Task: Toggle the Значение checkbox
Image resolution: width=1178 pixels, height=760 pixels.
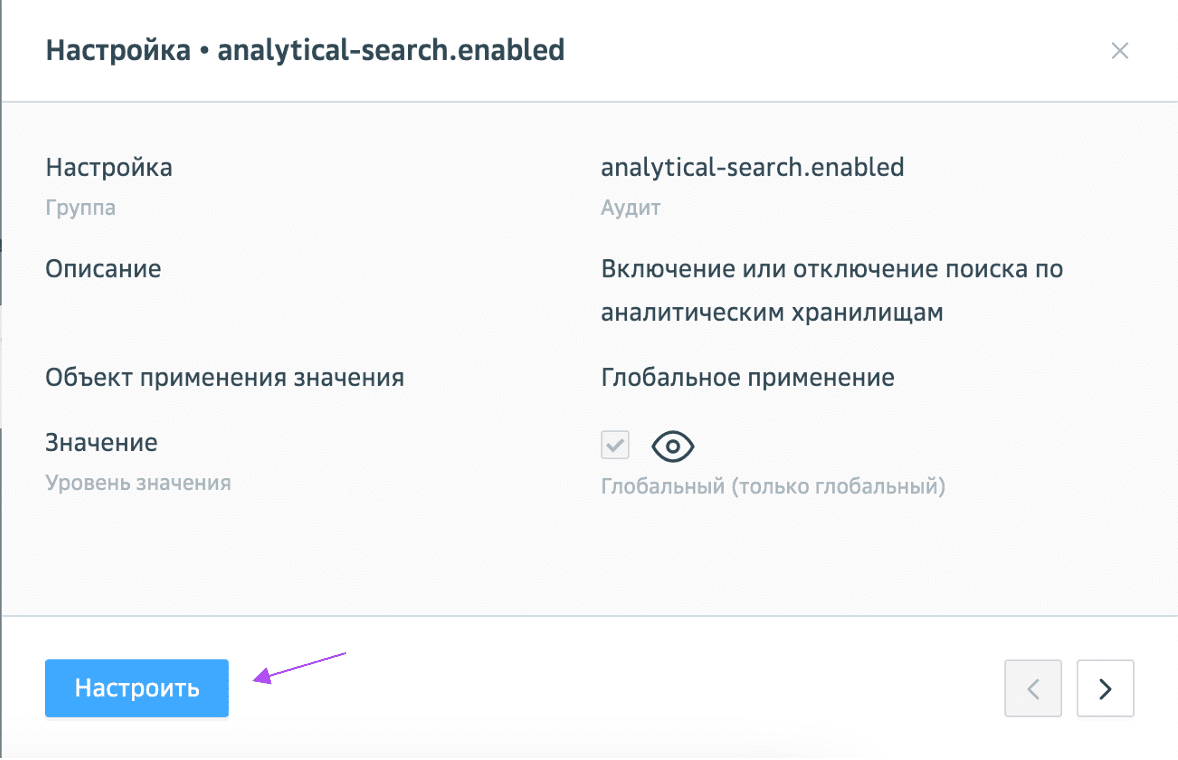Action: tap(615, 445)
